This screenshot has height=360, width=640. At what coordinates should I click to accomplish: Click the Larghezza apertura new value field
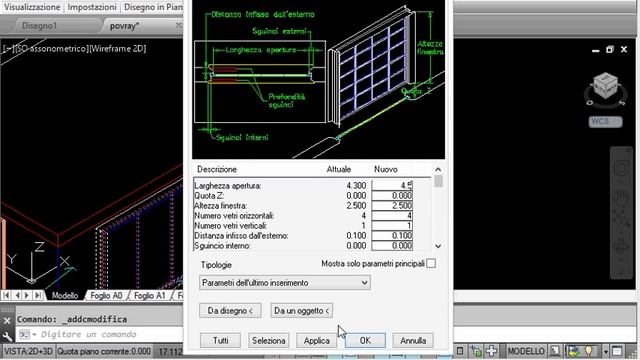click(x=392, y=185)
